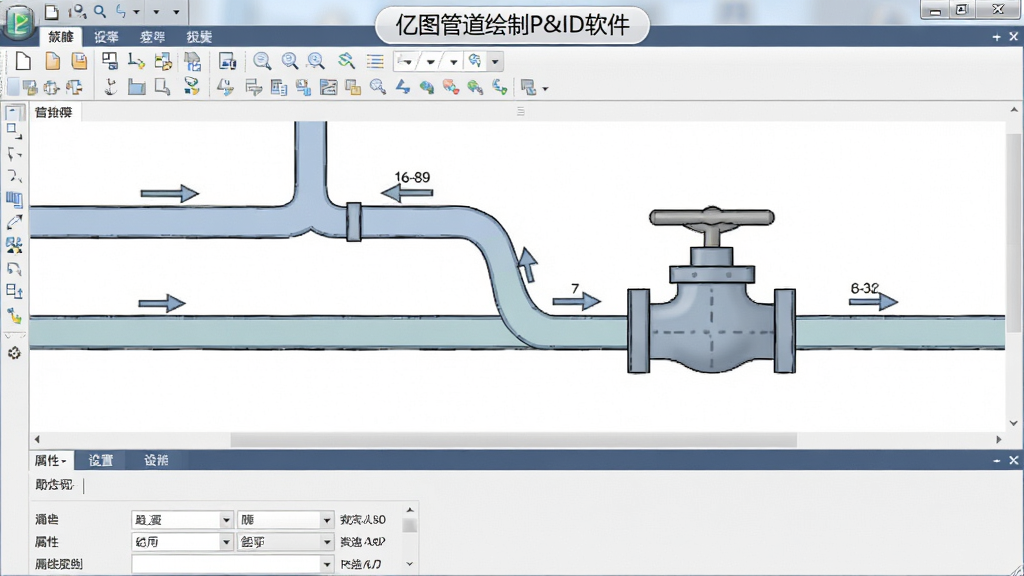Click the horizontal lines list icon
This screenshot has height=576, width=1024.
375,61
